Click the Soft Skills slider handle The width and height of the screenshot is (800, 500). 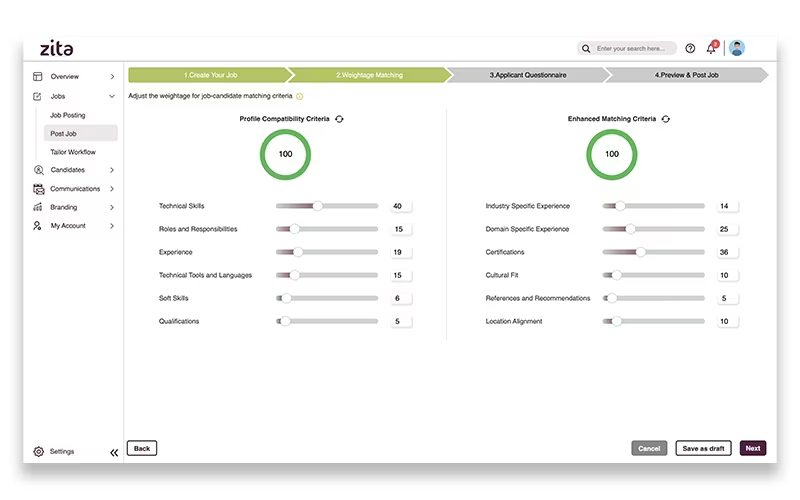pyautogui.click(x=286, y=298)
